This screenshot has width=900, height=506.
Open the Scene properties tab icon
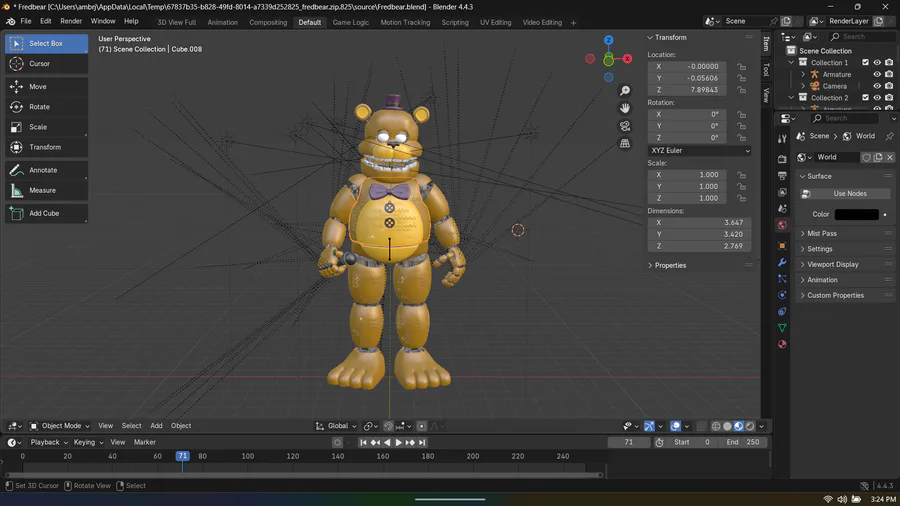coord(782,209)
